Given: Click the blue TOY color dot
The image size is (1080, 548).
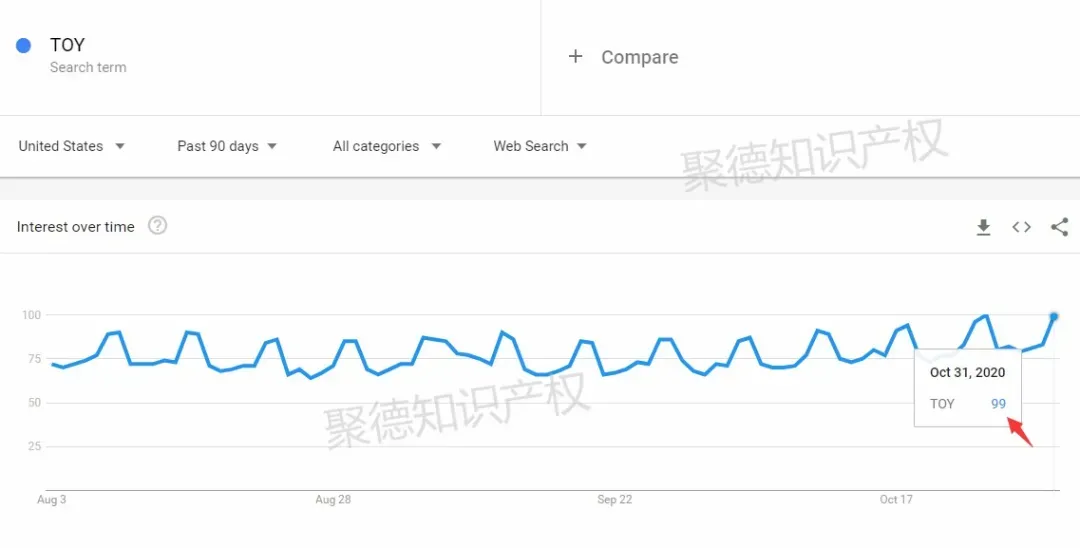Looking at the screenshot, I should (x=23, y=45).
